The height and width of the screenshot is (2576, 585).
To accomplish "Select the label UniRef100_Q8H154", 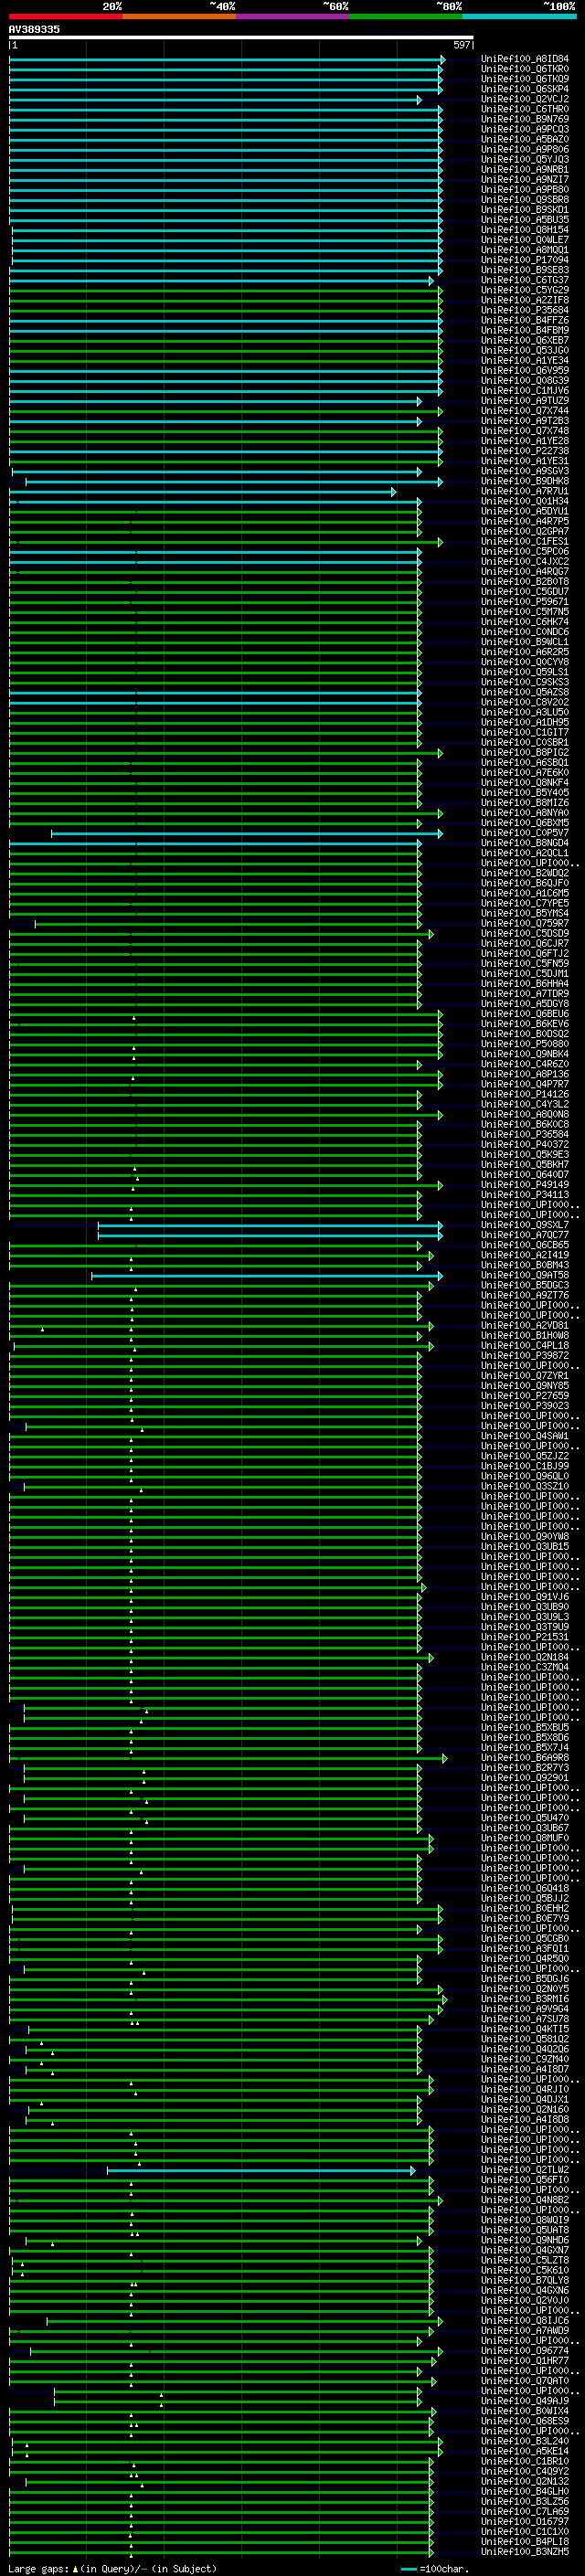I will (525, 230).
